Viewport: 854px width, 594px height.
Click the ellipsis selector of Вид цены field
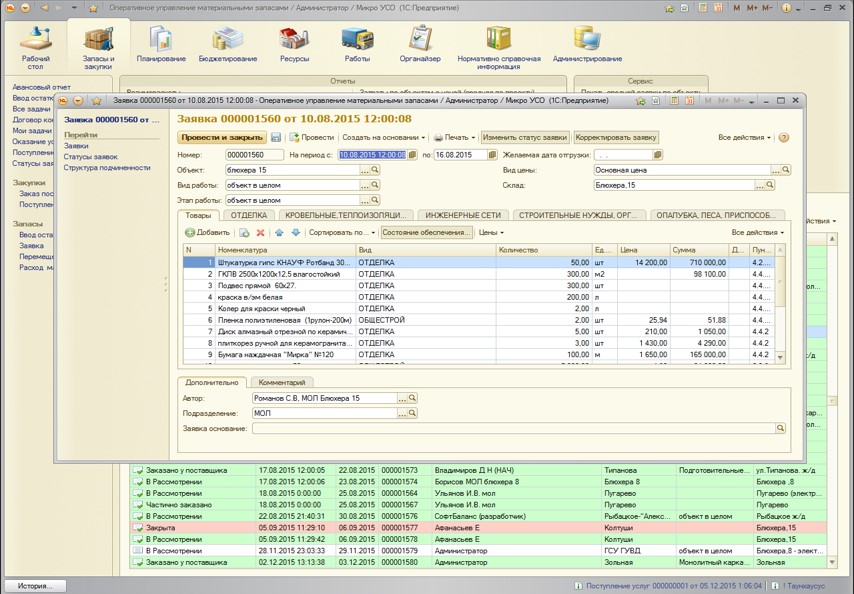click(x=776, y=170)
